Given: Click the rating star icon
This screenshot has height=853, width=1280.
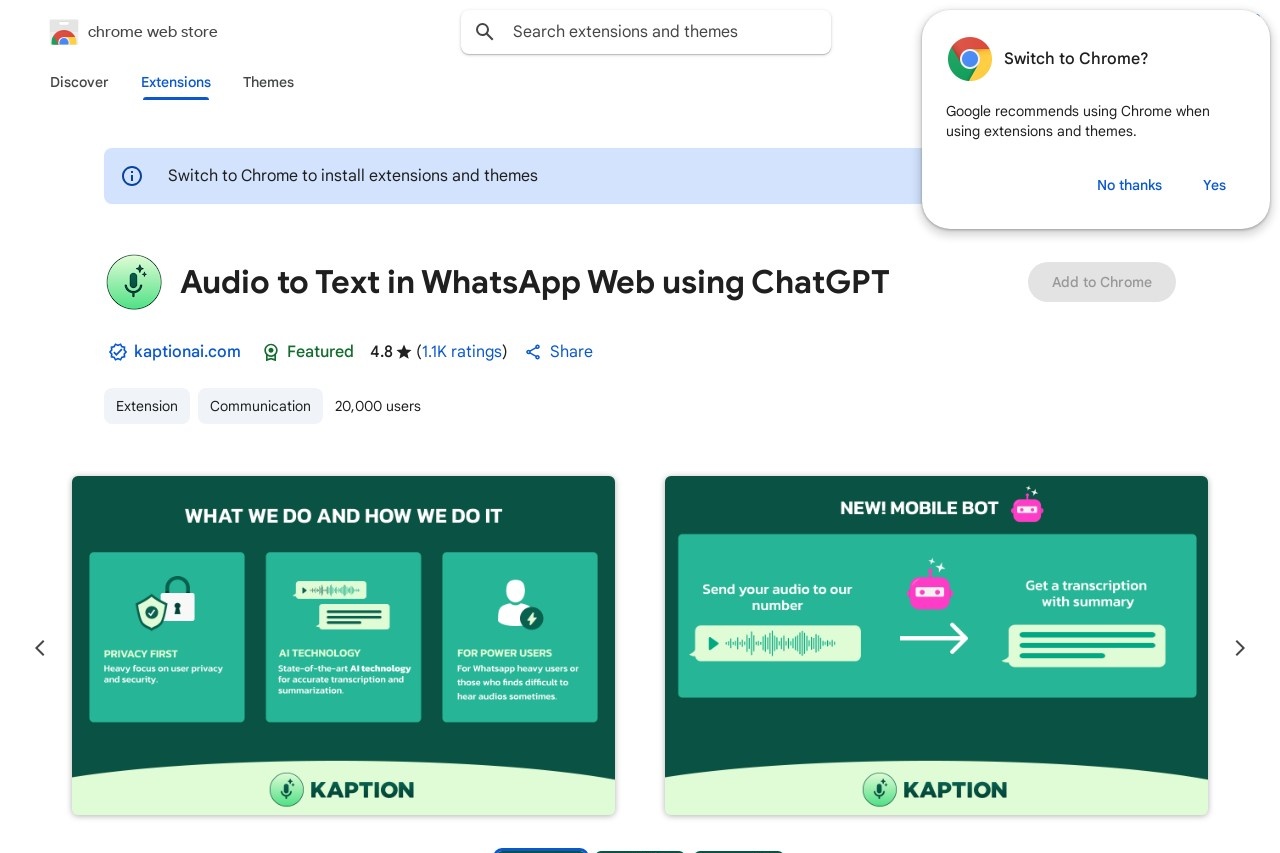Looking at the screenshot, I should pos(404,352).
